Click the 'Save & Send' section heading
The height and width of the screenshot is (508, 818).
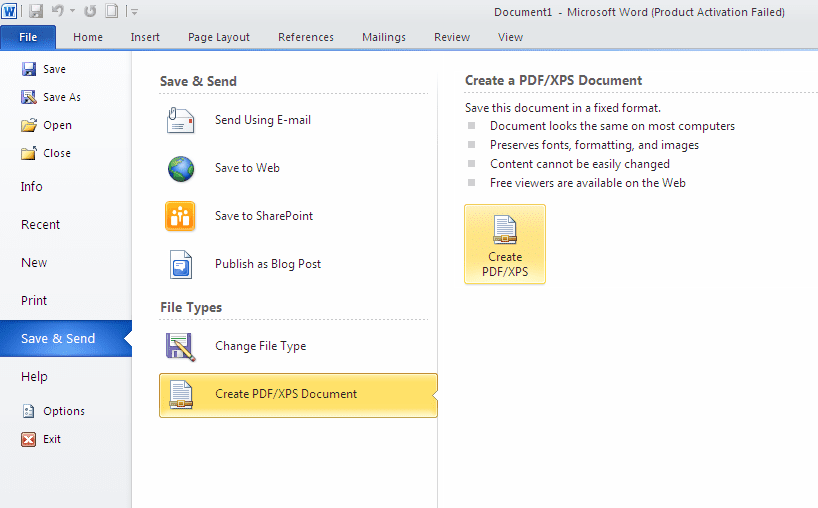(198, 81)
